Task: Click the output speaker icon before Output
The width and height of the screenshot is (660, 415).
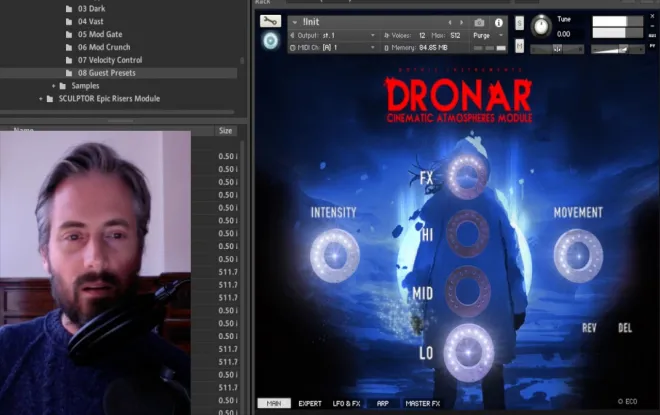Action: 293,36
